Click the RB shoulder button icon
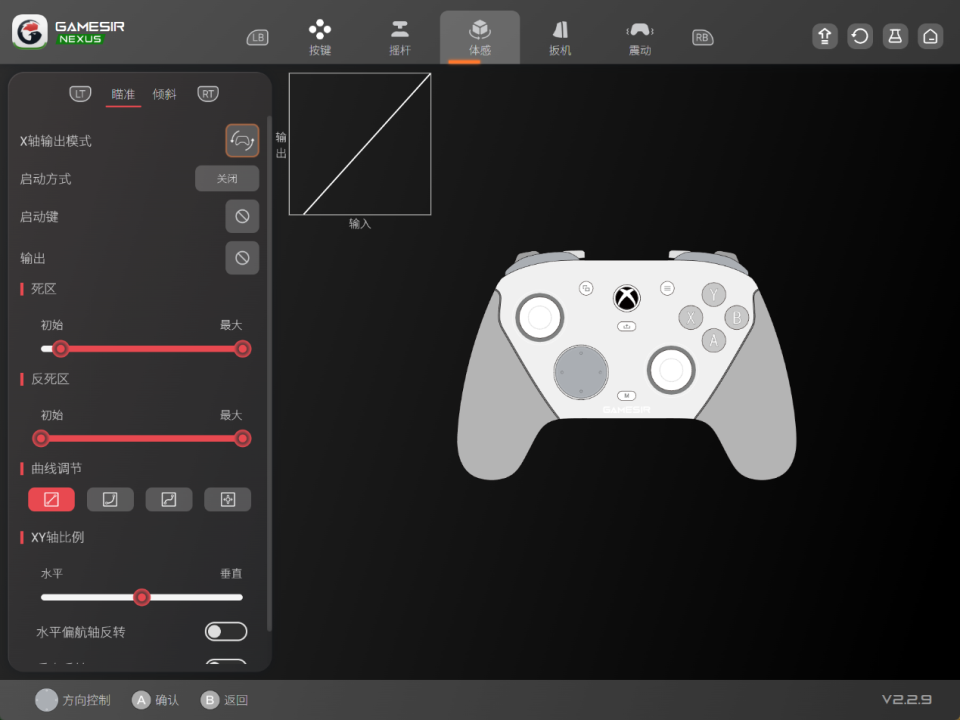 coord(702,37)
